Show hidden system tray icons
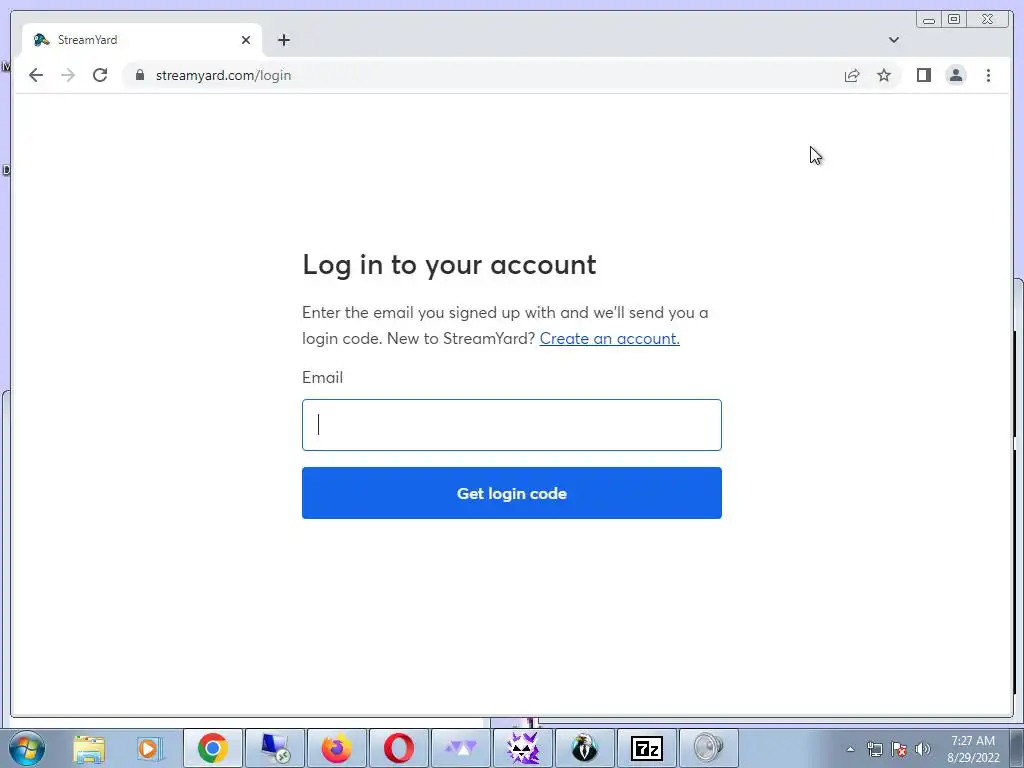This screenshot has width=1024, height=768. click(x=850, y=749)
